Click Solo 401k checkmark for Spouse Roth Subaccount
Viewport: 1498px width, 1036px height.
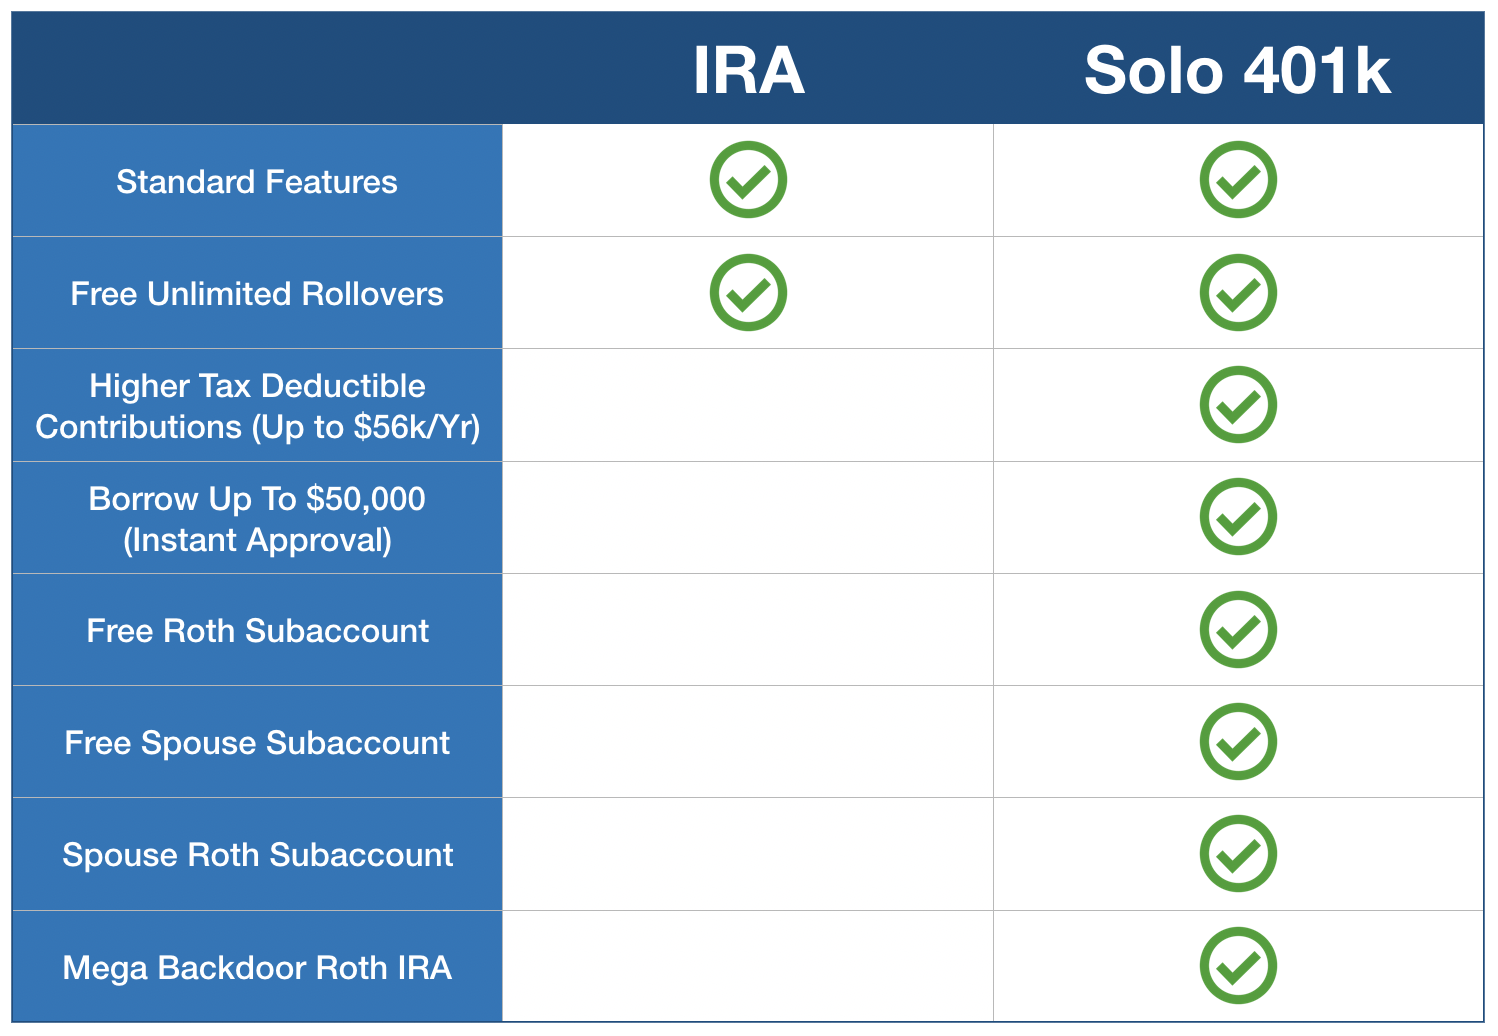tap(1238, 854)
